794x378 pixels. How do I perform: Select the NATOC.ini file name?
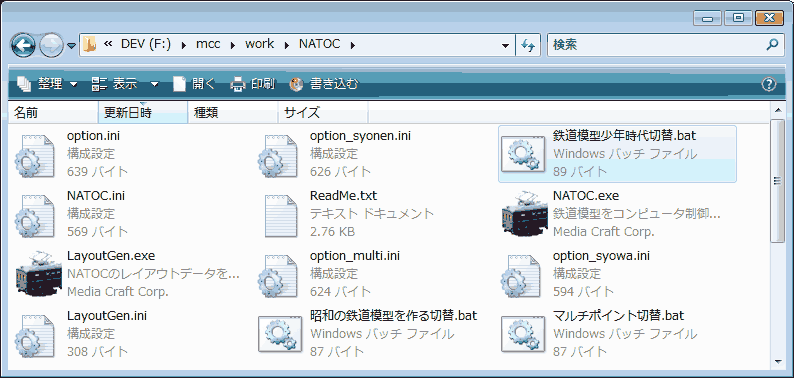96,196
